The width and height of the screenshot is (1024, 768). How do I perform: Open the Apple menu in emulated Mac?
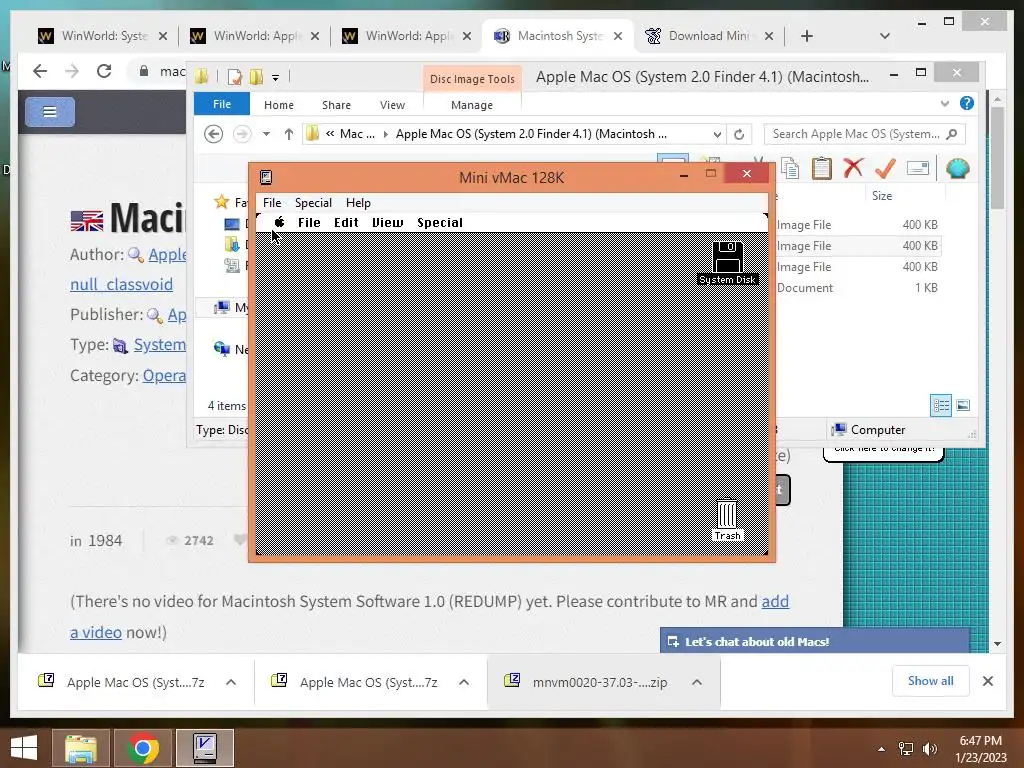point(280,222)
